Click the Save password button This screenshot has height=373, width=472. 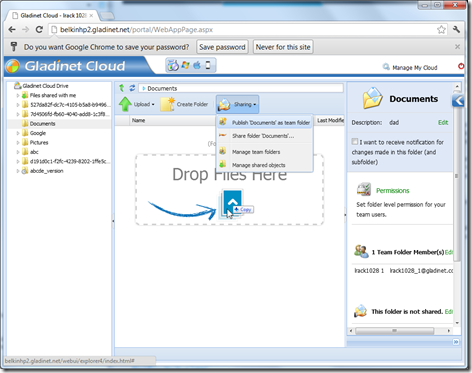click(x=222, y=47)
